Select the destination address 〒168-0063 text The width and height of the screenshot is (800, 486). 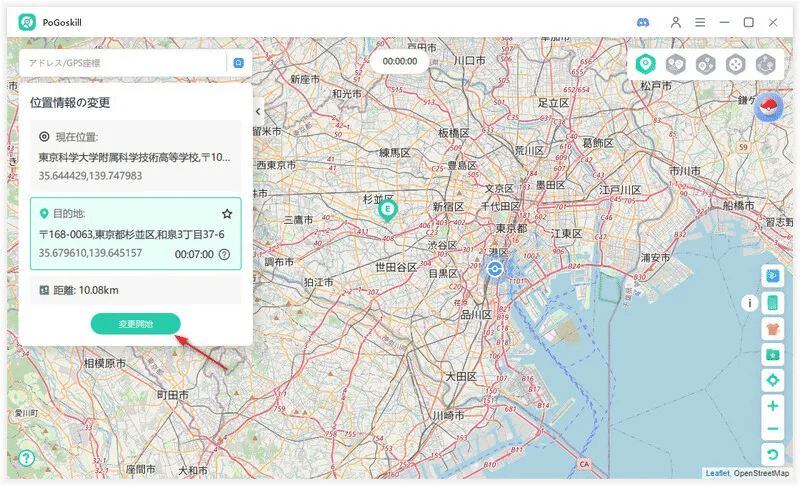[x=132, y=235]
